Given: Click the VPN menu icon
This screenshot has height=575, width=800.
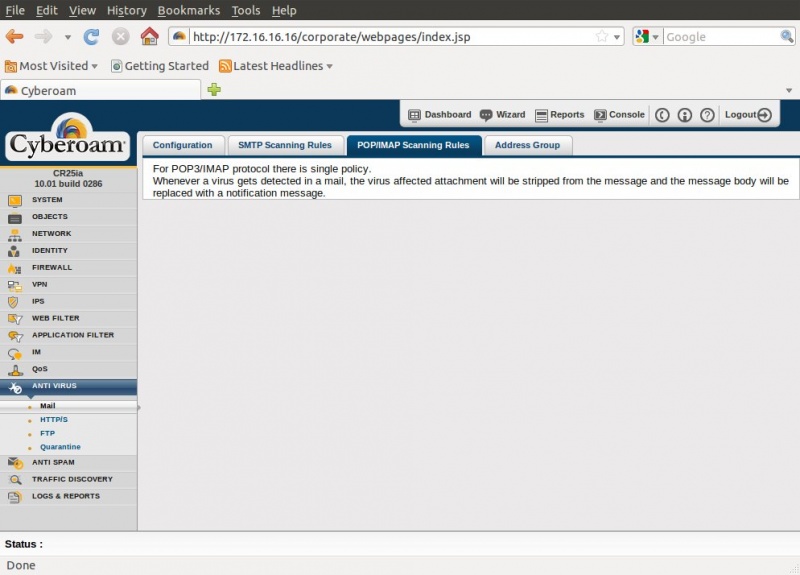Looking at the screenshot, I should (x=15, y=286).
